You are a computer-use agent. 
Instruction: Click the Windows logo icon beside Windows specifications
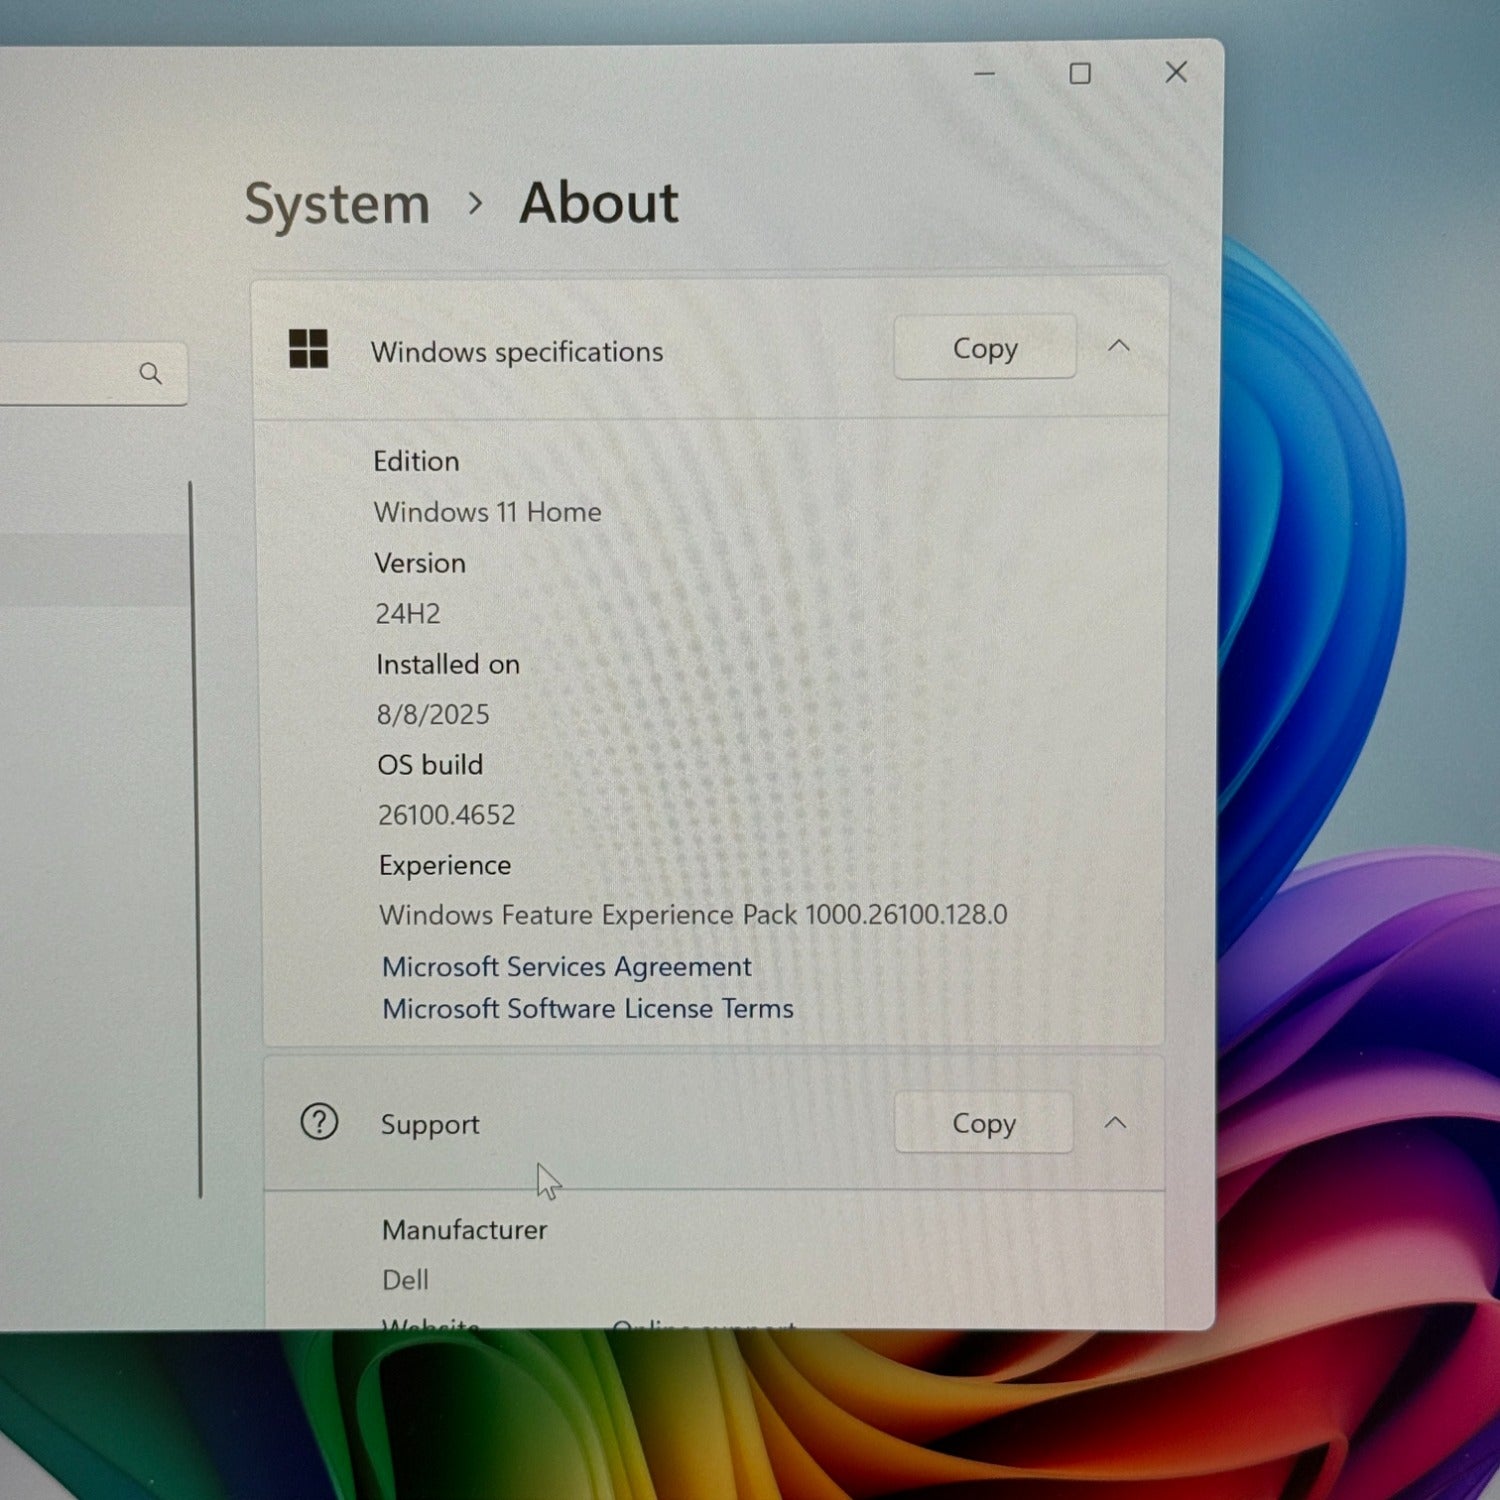coord(308,349)
